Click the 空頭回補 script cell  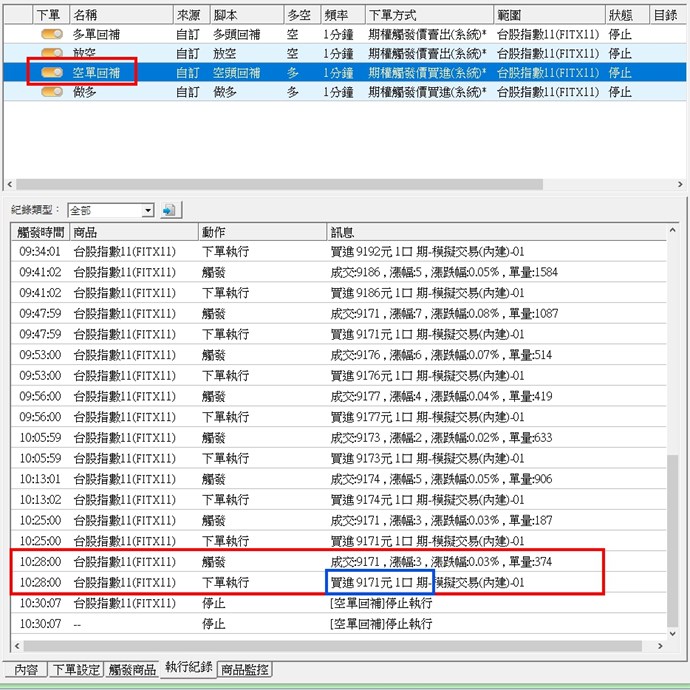pos(236,72)
